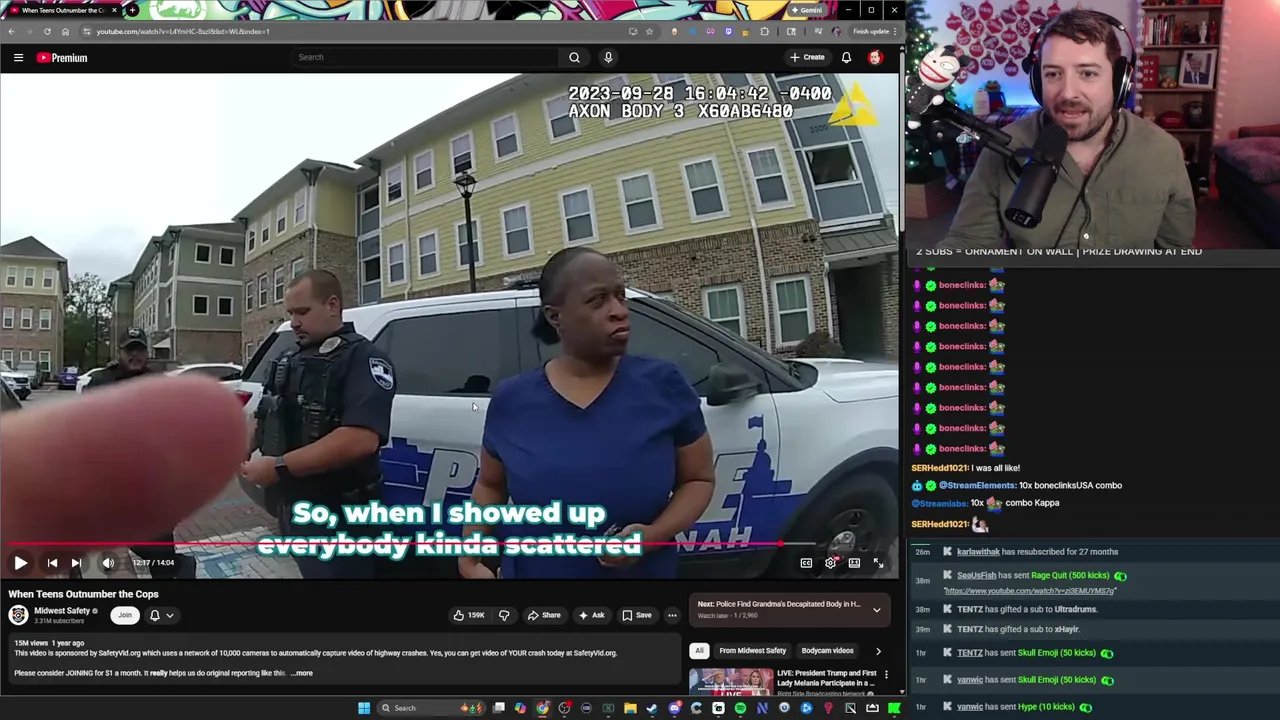Open the Gemini button in title bar

click(807, 10)
